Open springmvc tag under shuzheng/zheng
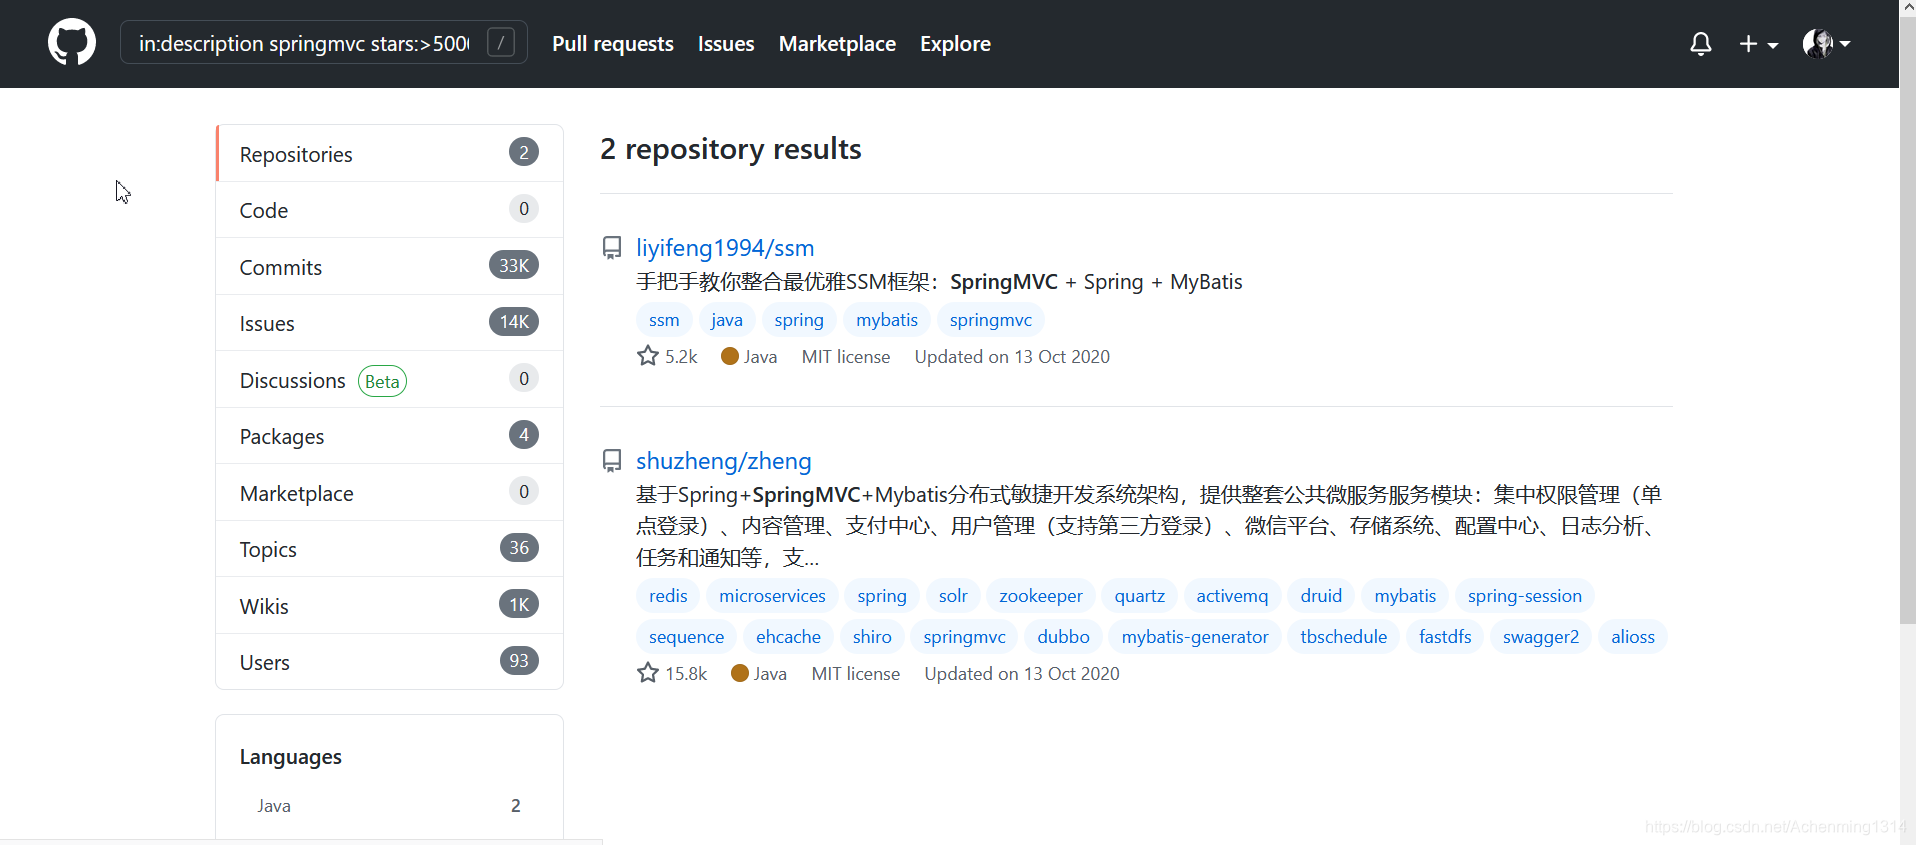 pyautogui.click(x=965, y=637)
